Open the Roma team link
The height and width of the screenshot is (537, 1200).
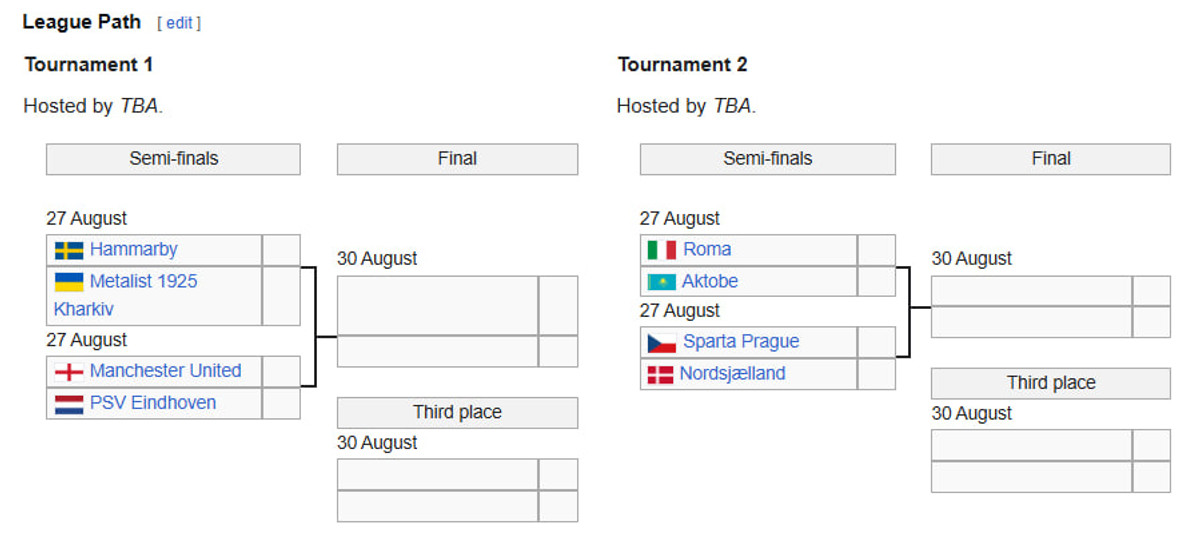(x=707, y=249)
